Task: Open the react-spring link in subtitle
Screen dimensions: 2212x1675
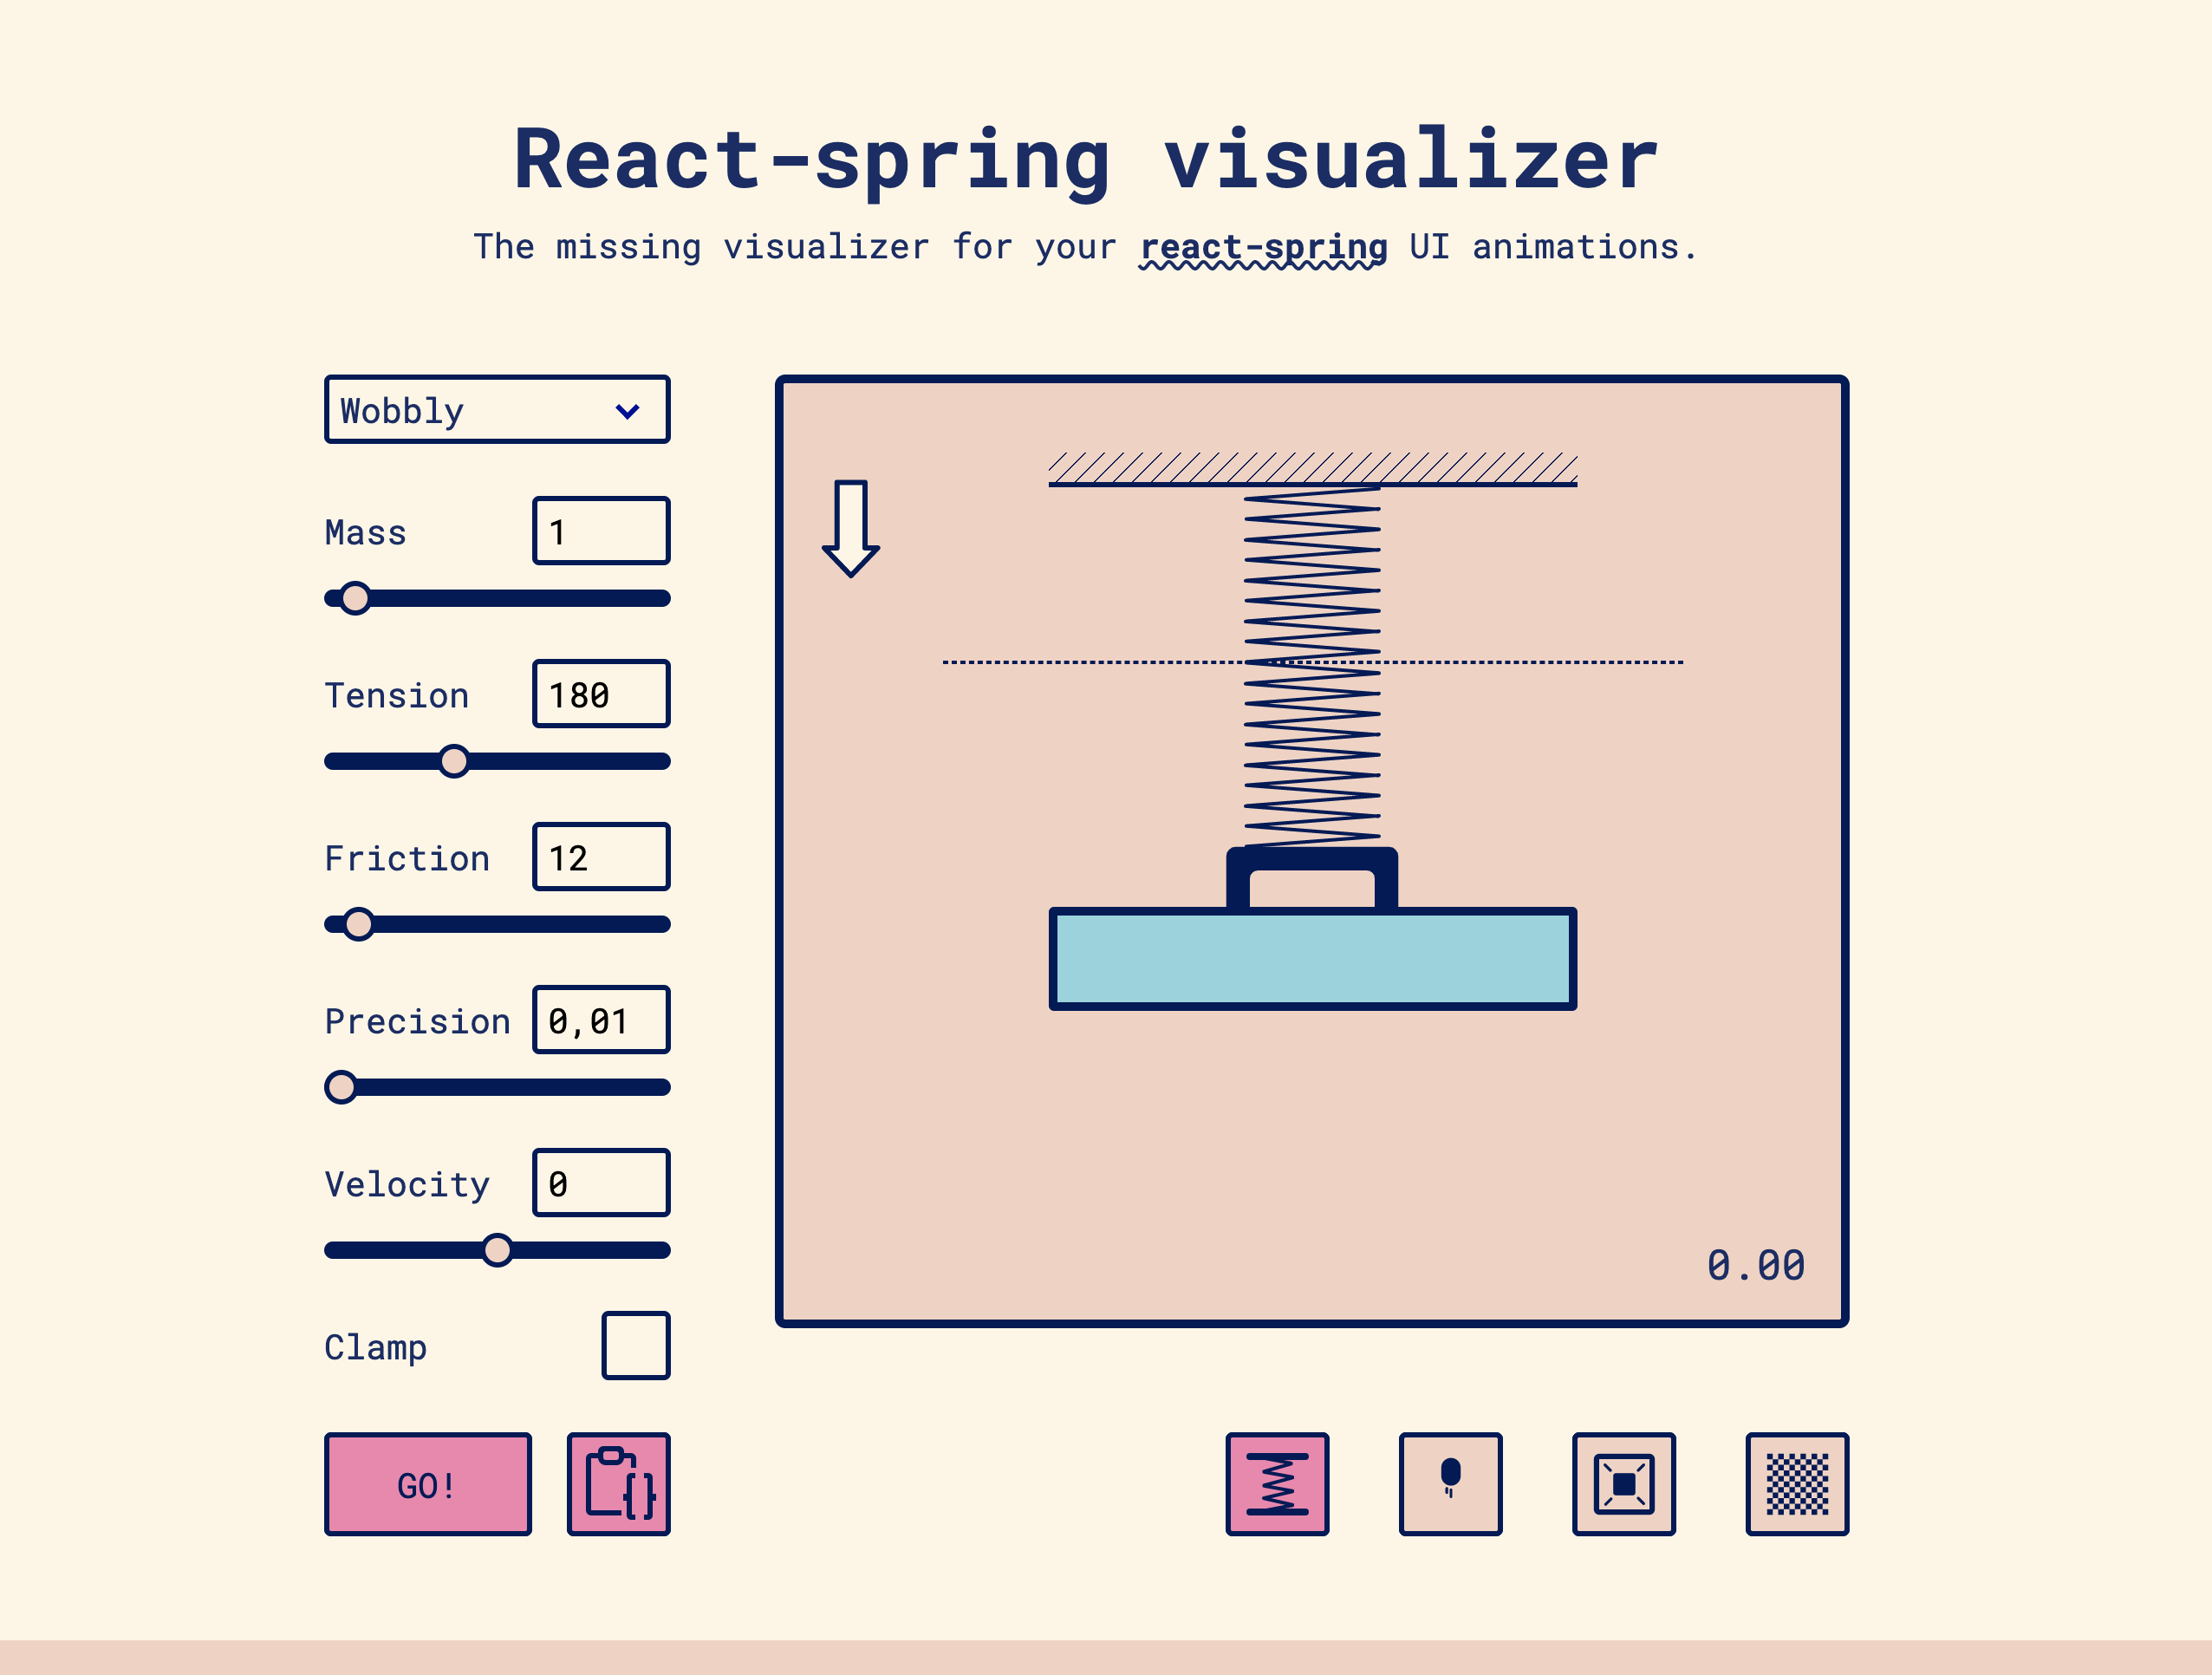Action: point(1263,247)
